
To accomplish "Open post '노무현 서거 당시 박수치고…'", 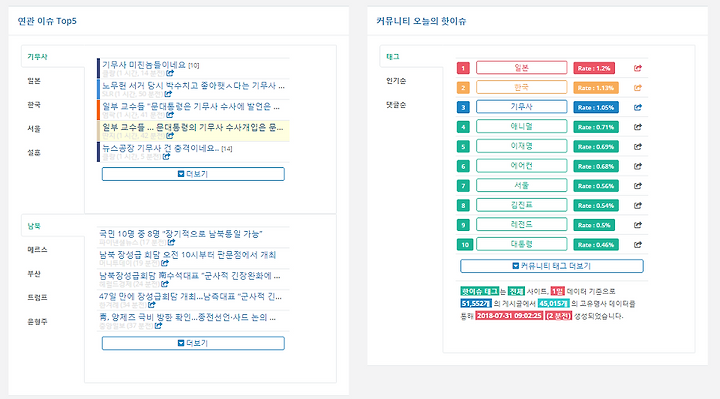I will click(x=193, y=86).
